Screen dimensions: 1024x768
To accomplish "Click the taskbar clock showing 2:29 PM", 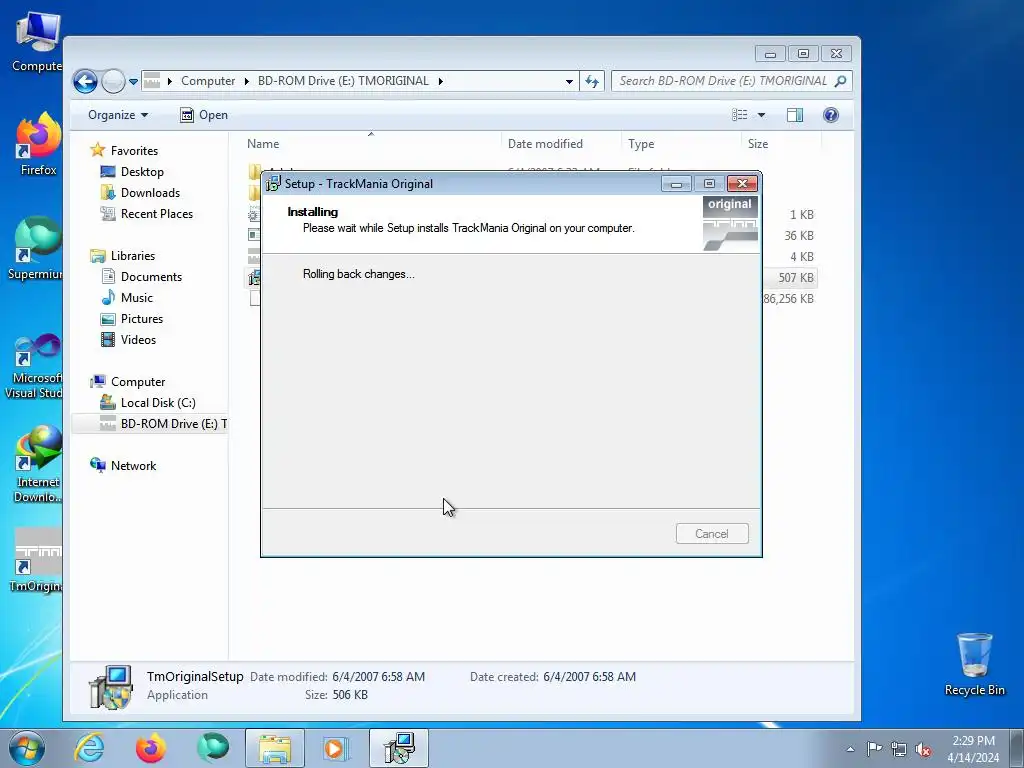I will click(973, 748).
